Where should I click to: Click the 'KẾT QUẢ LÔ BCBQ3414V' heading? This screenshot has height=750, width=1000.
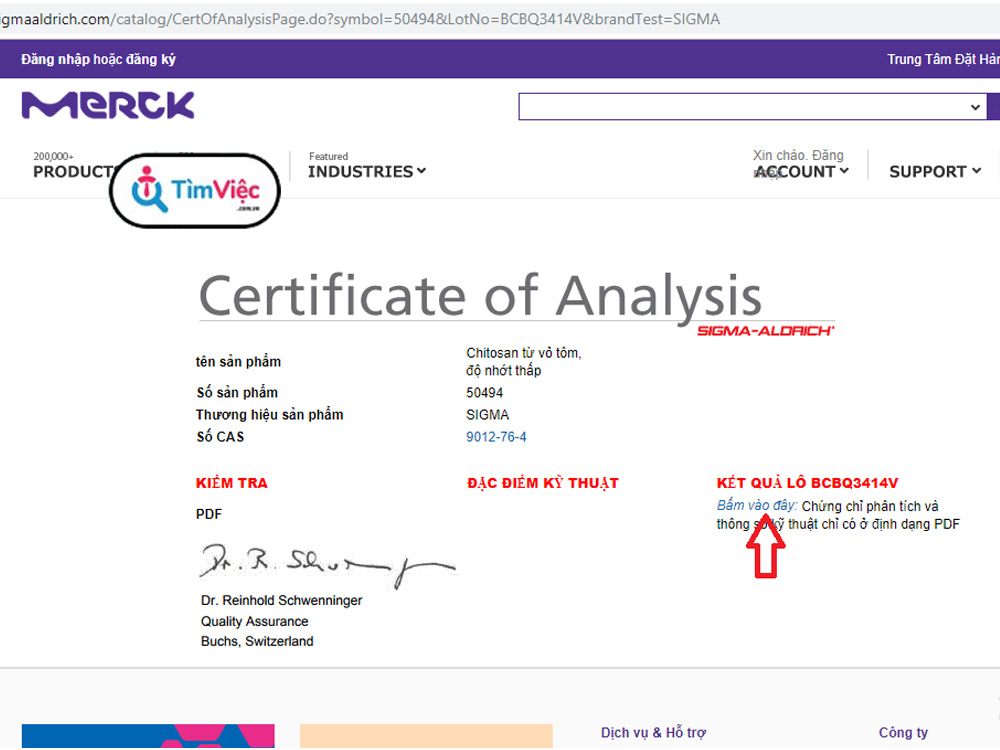click(807, 483)
